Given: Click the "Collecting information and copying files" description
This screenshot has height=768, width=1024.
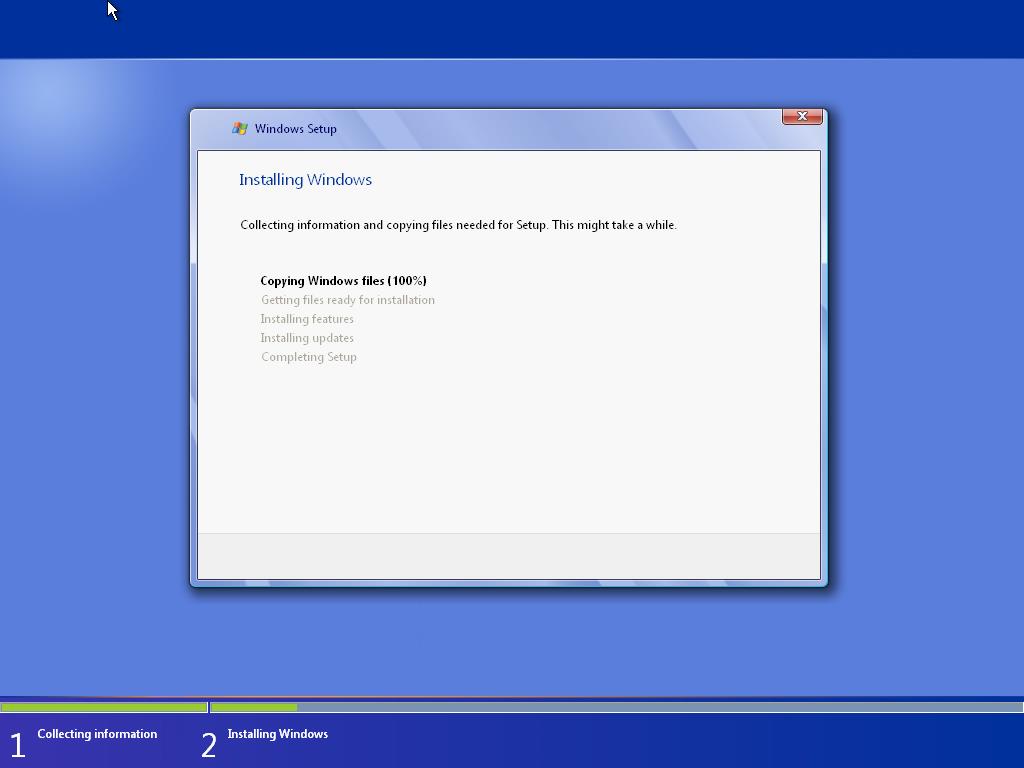Looking at the screenshot, I should 458,225.
